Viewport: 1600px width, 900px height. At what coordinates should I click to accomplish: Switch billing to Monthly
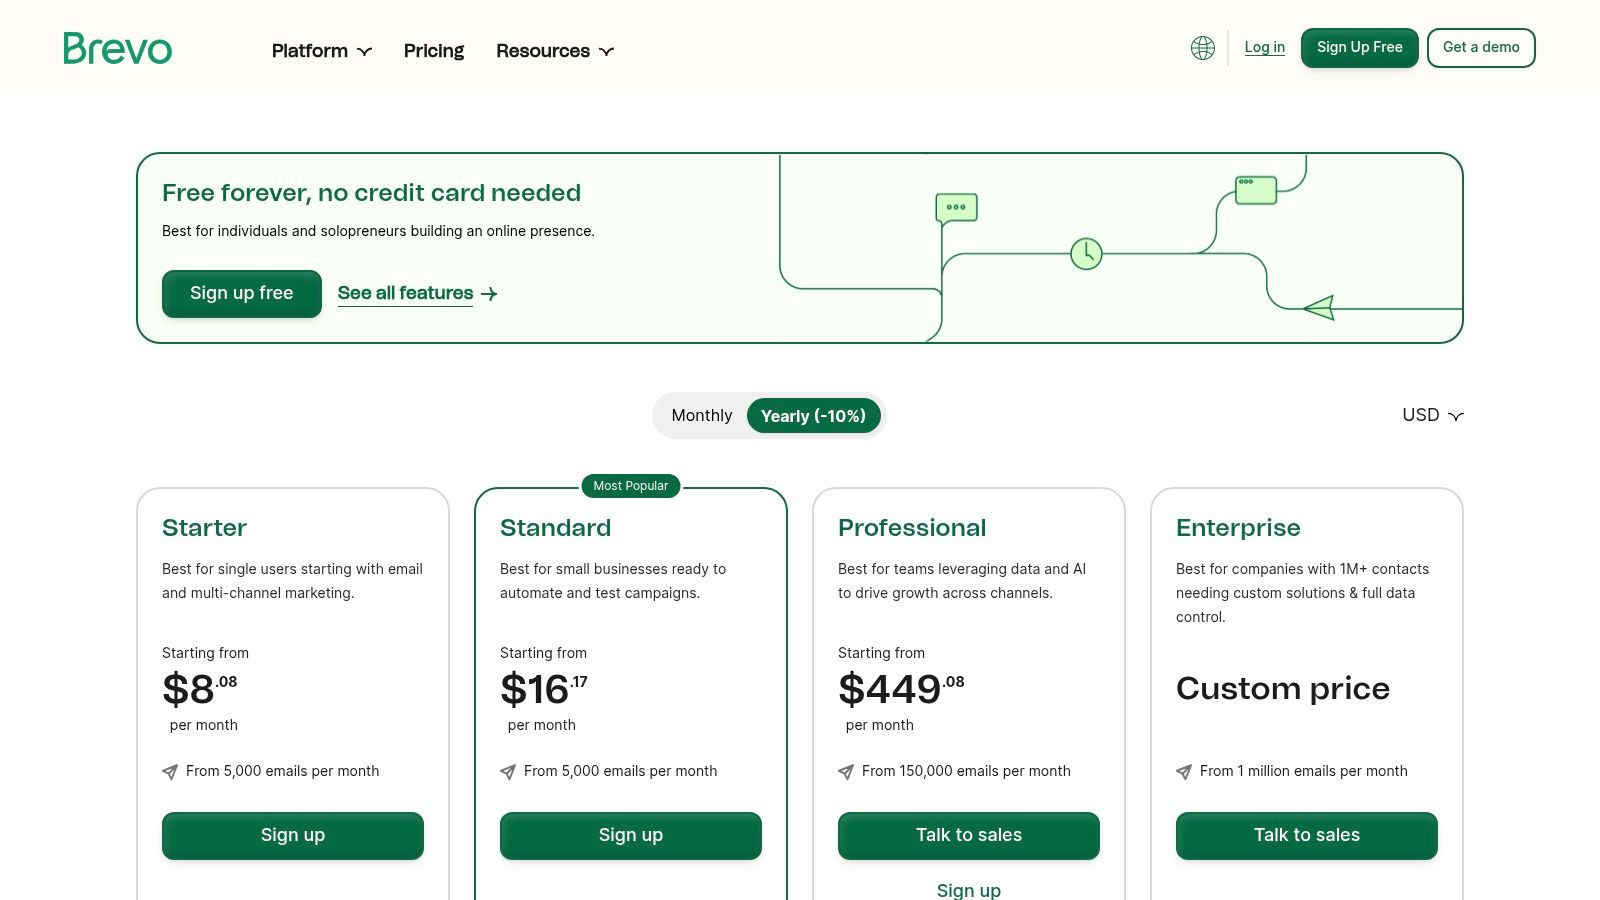(701, 416)
